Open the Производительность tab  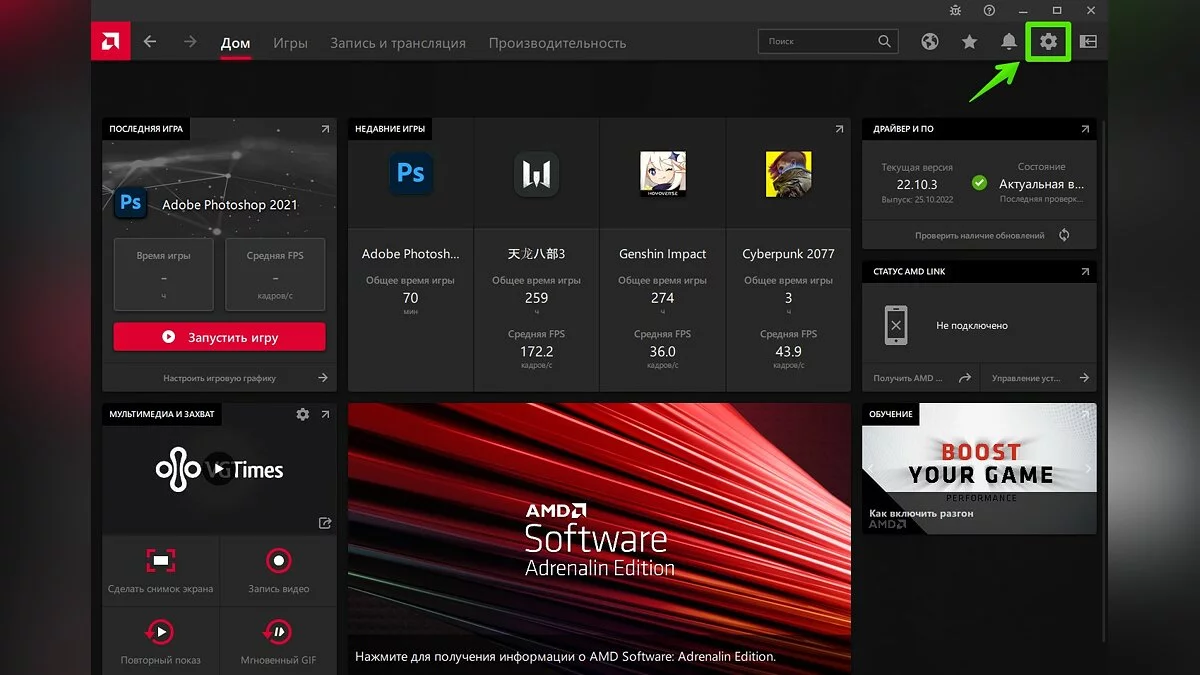click(x=557, y=43)
